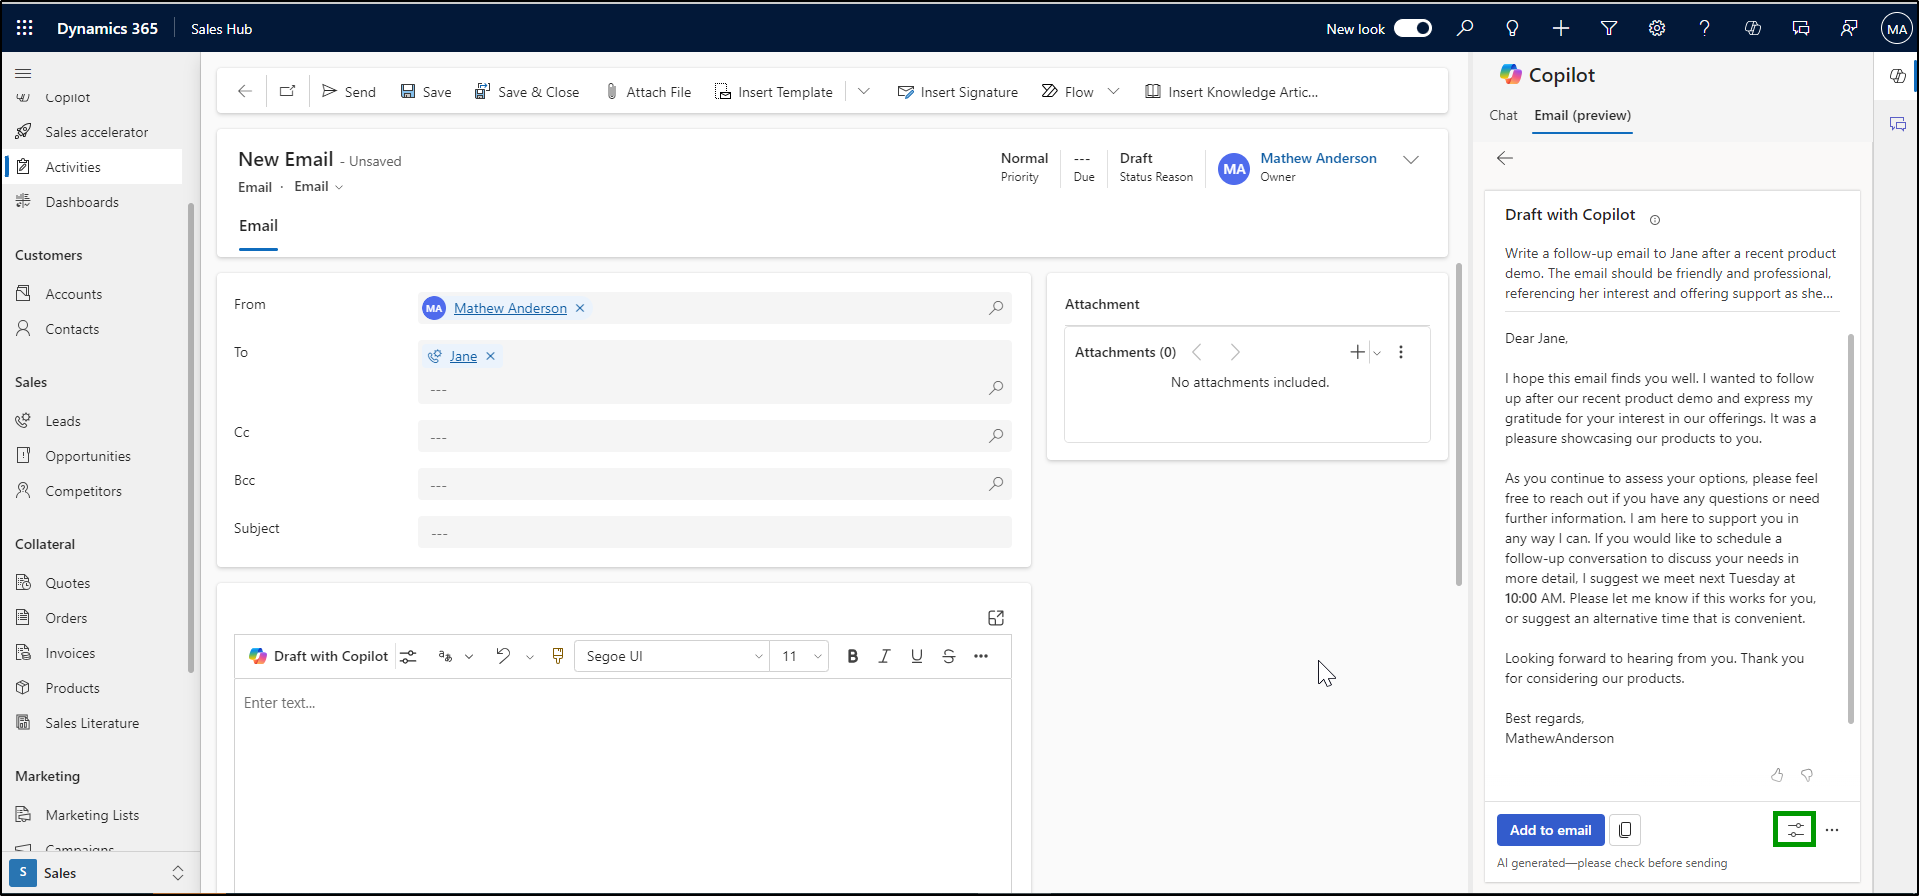Click Insert Knowledge Article
This screenshot has height=896, width=1919.
pyautogui.click(x=1232, y=91)
